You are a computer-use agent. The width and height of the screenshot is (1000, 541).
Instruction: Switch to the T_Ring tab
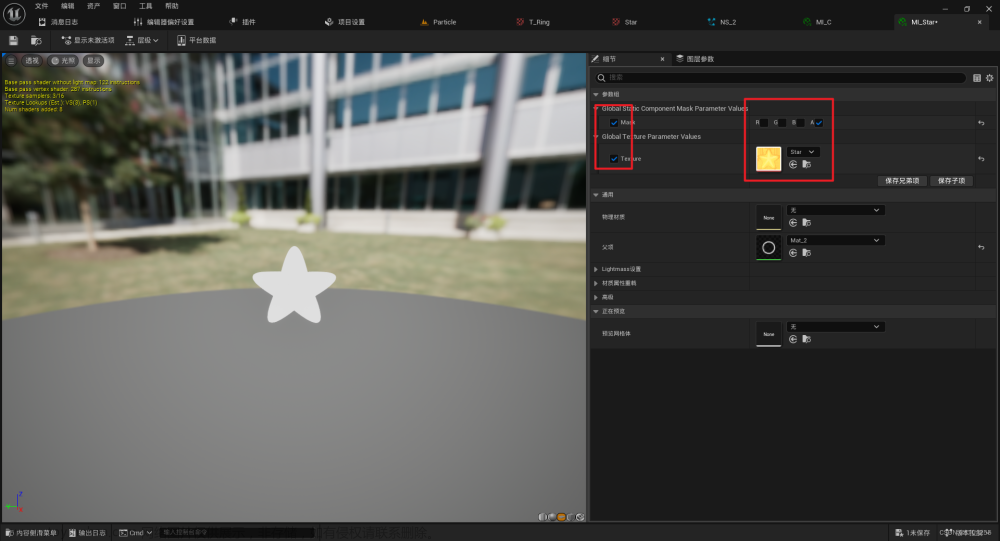(533, 22)
